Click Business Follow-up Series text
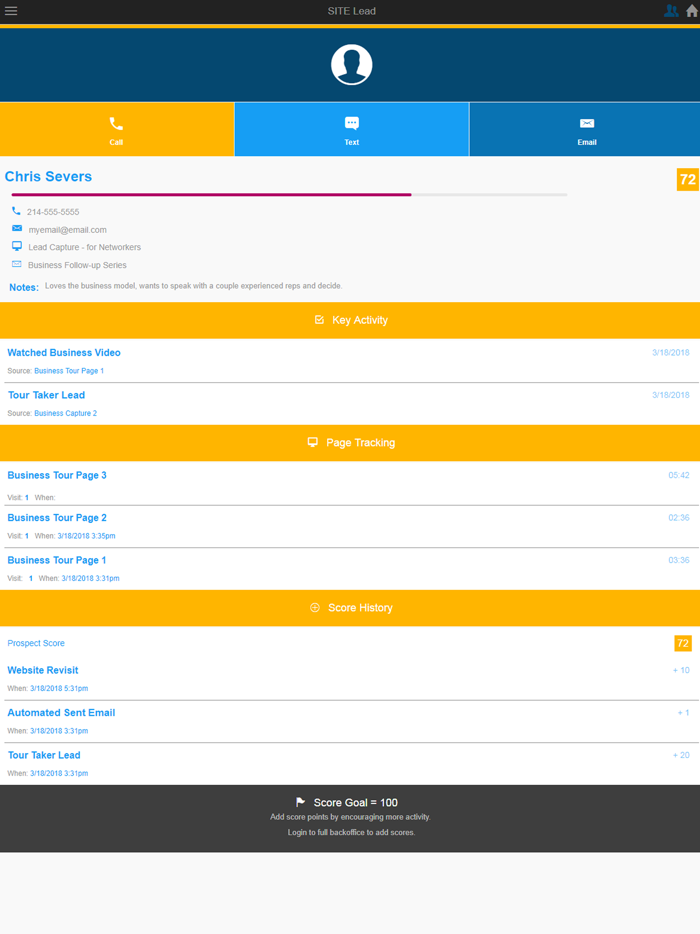Image resolution: width=700 pixels, height=934 pixels. pyautogui.click(x=77, y=265)
